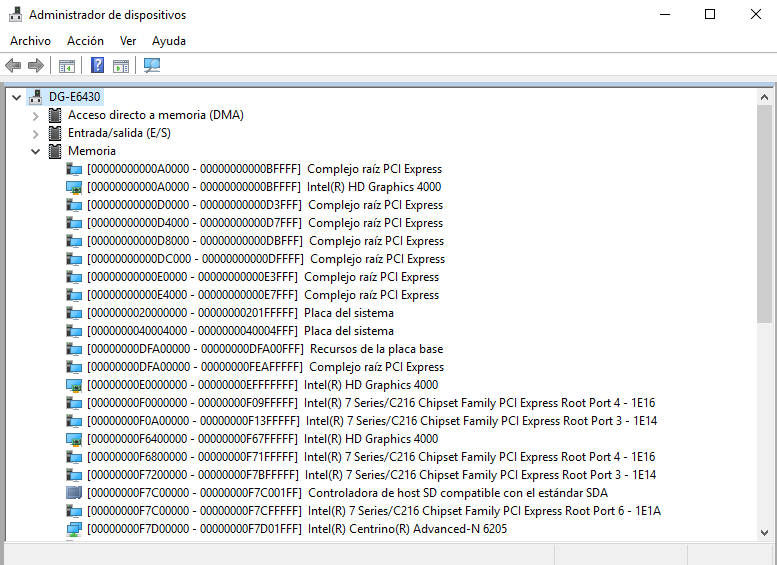Select first row Complejo raíz PCI Express at A0000

(264, 169)
